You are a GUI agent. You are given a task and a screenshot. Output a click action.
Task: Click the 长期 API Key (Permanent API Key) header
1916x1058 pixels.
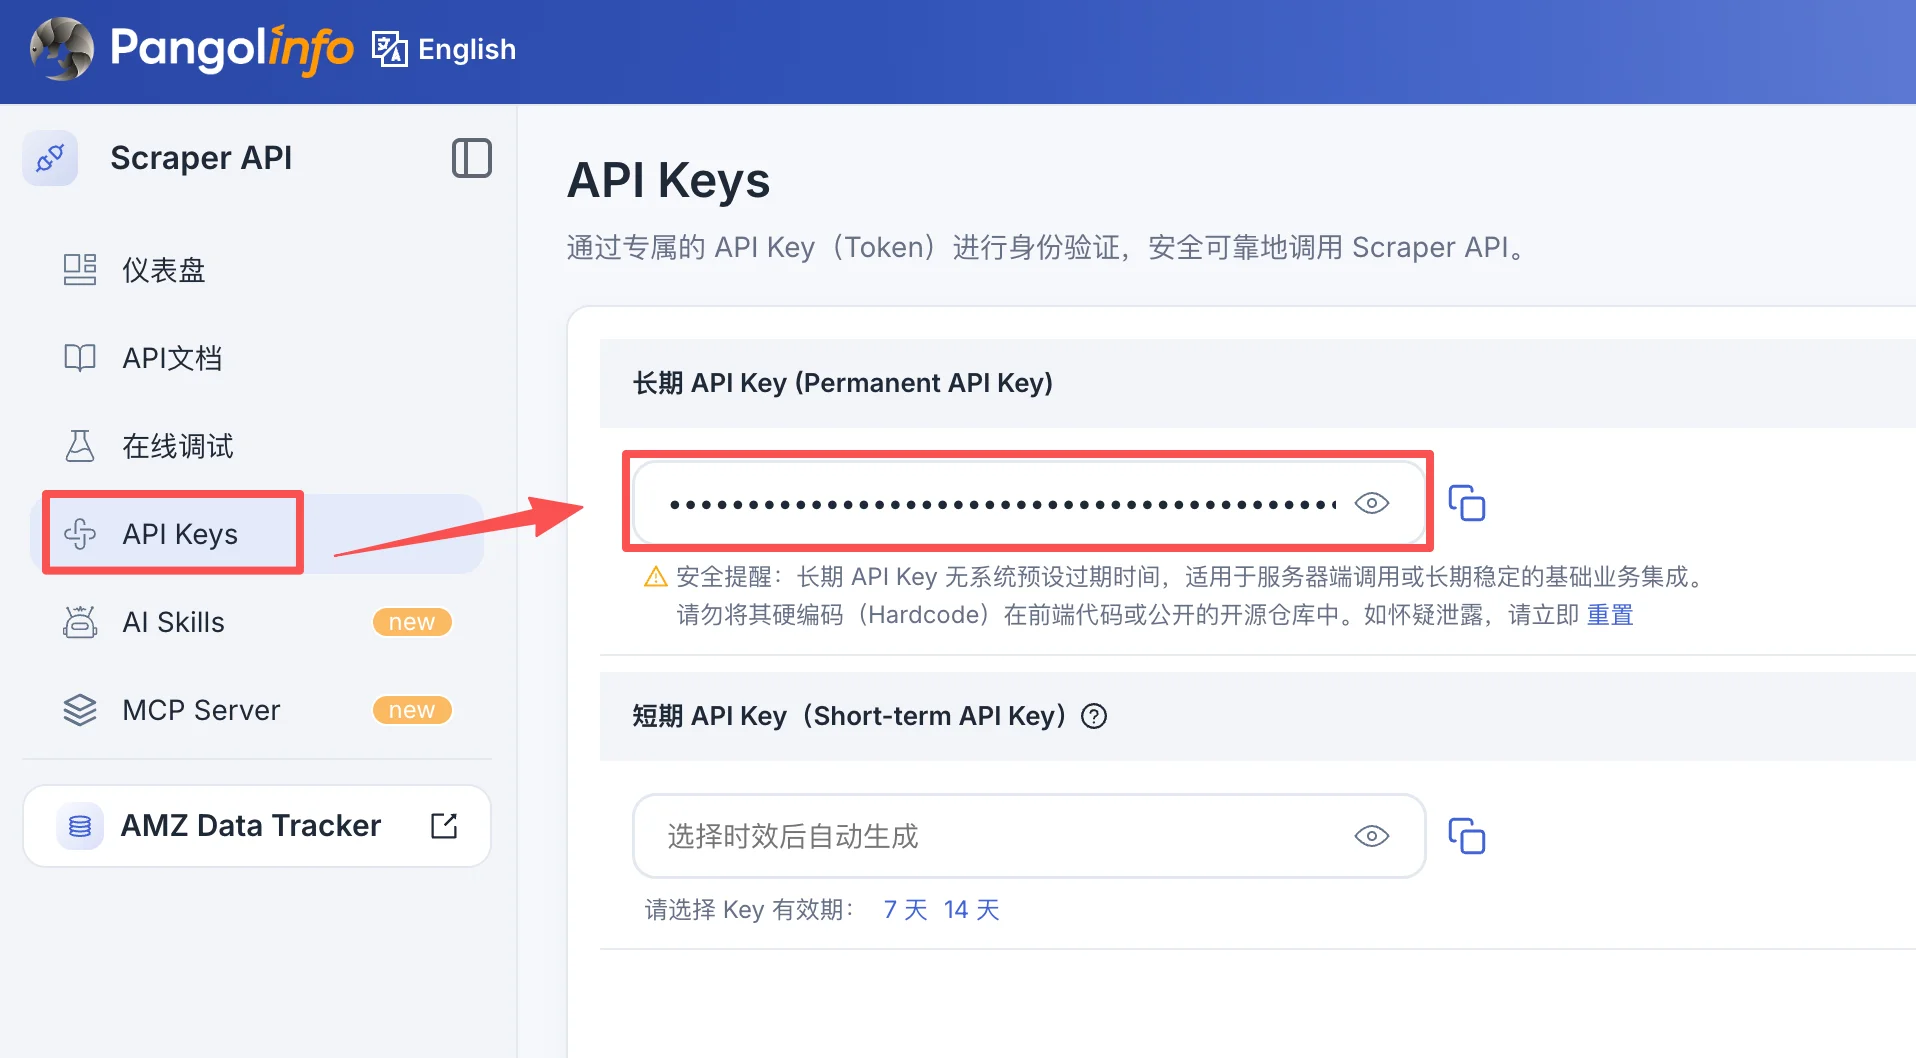843,383
